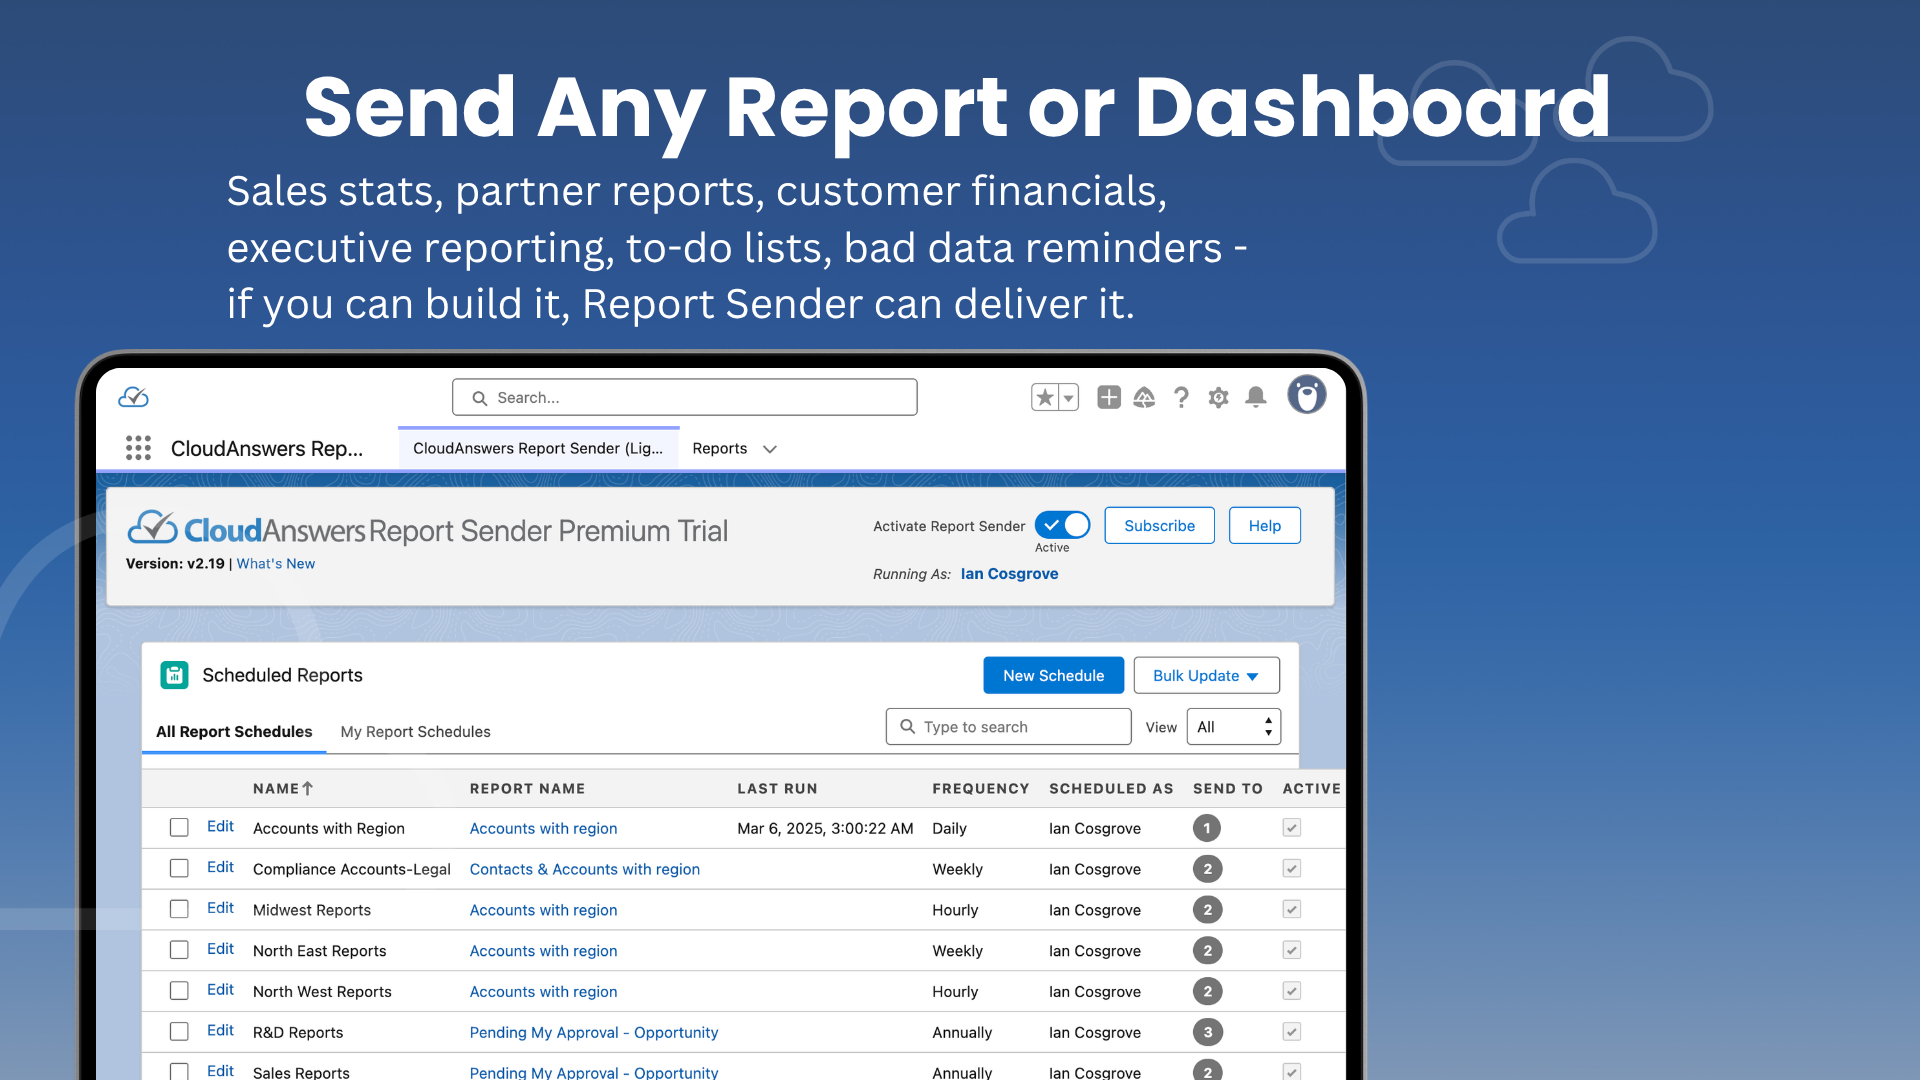Focus the Type to search field
The image size is (1920, 1080).
click(x=1008, y=727)
